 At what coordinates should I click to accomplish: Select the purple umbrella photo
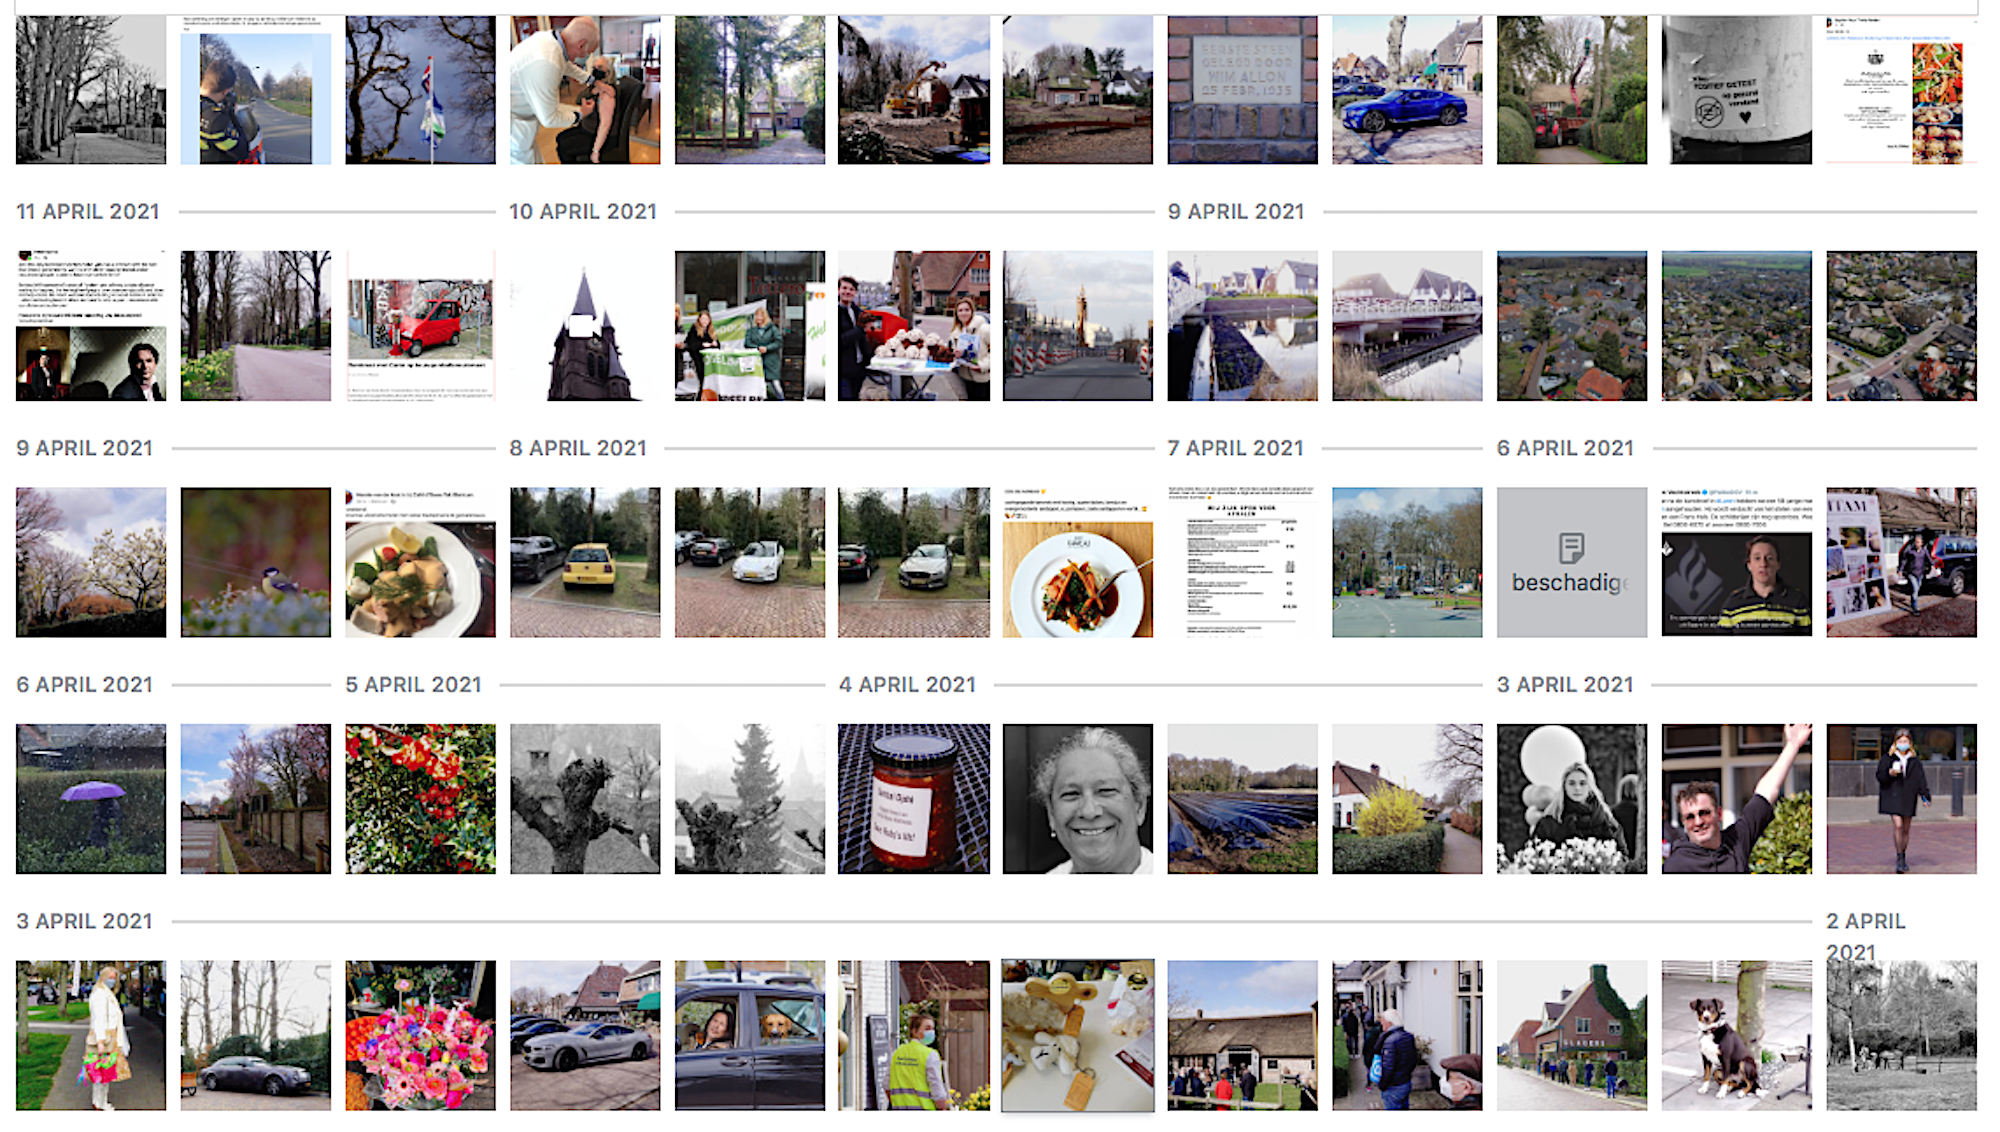tap(91, 799)
